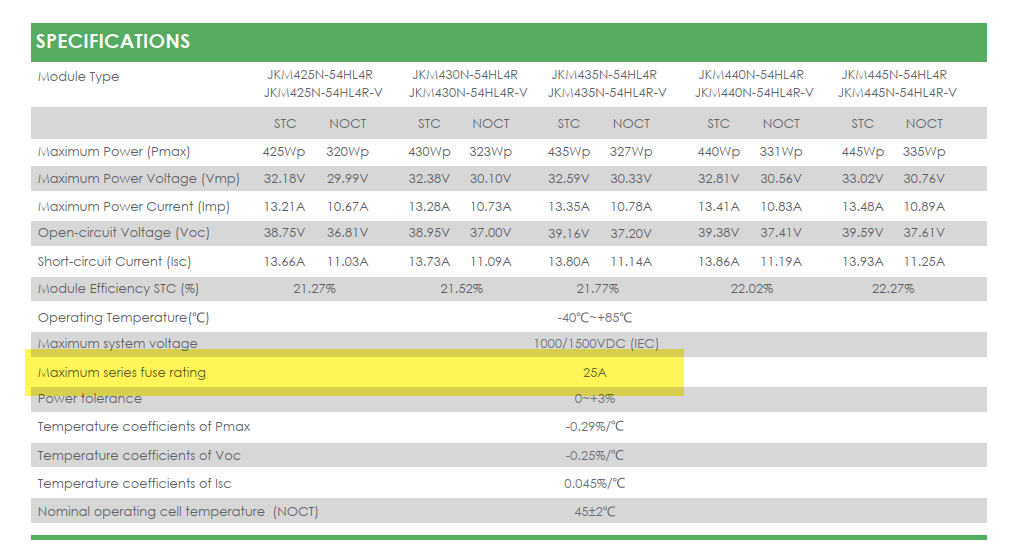Screen dimensions: 1024x557
Task: Click the 21.27% efficiency value
Action: pyautogui.click(x=314, y=289)
